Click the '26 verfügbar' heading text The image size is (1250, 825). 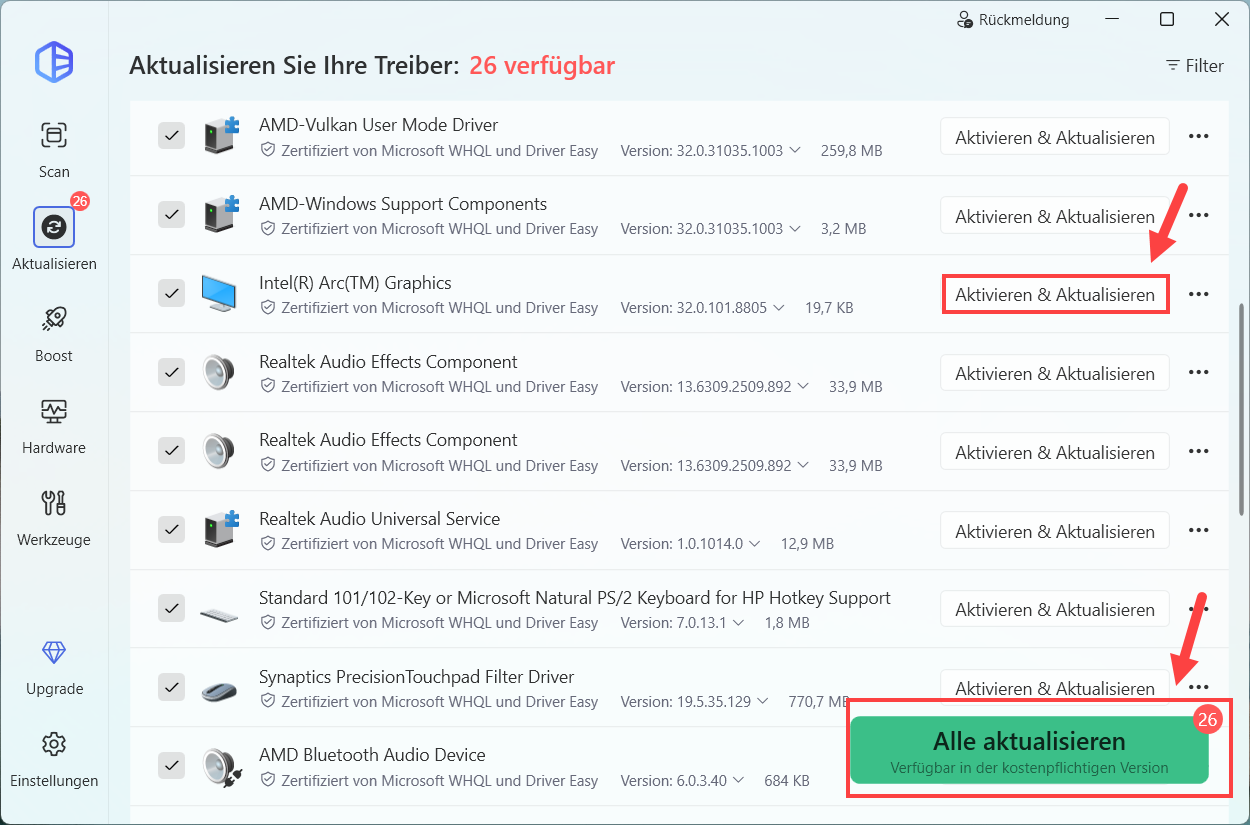point(542,66)
